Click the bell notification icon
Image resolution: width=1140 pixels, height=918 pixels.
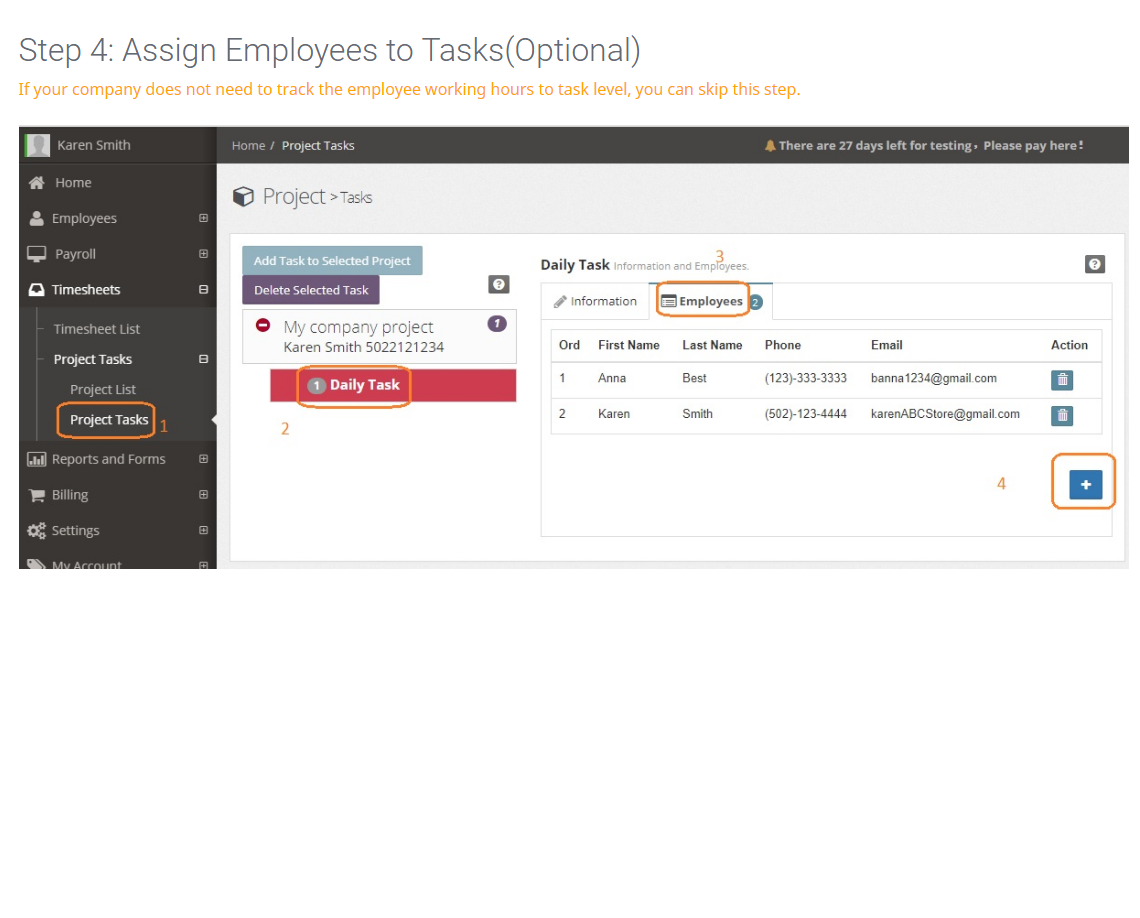770,145
